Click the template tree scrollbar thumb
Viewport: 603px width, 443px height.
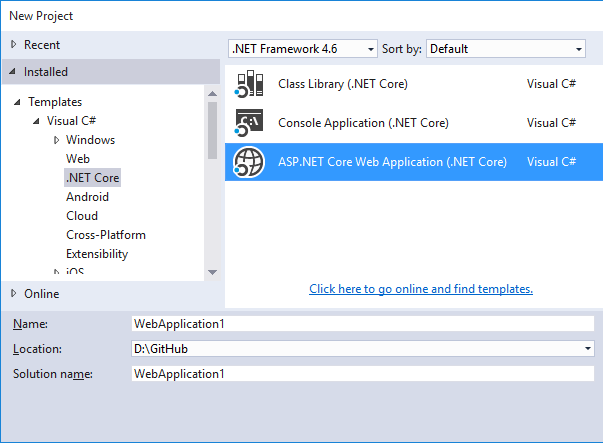pyautogui.click(x=212, y=130)
